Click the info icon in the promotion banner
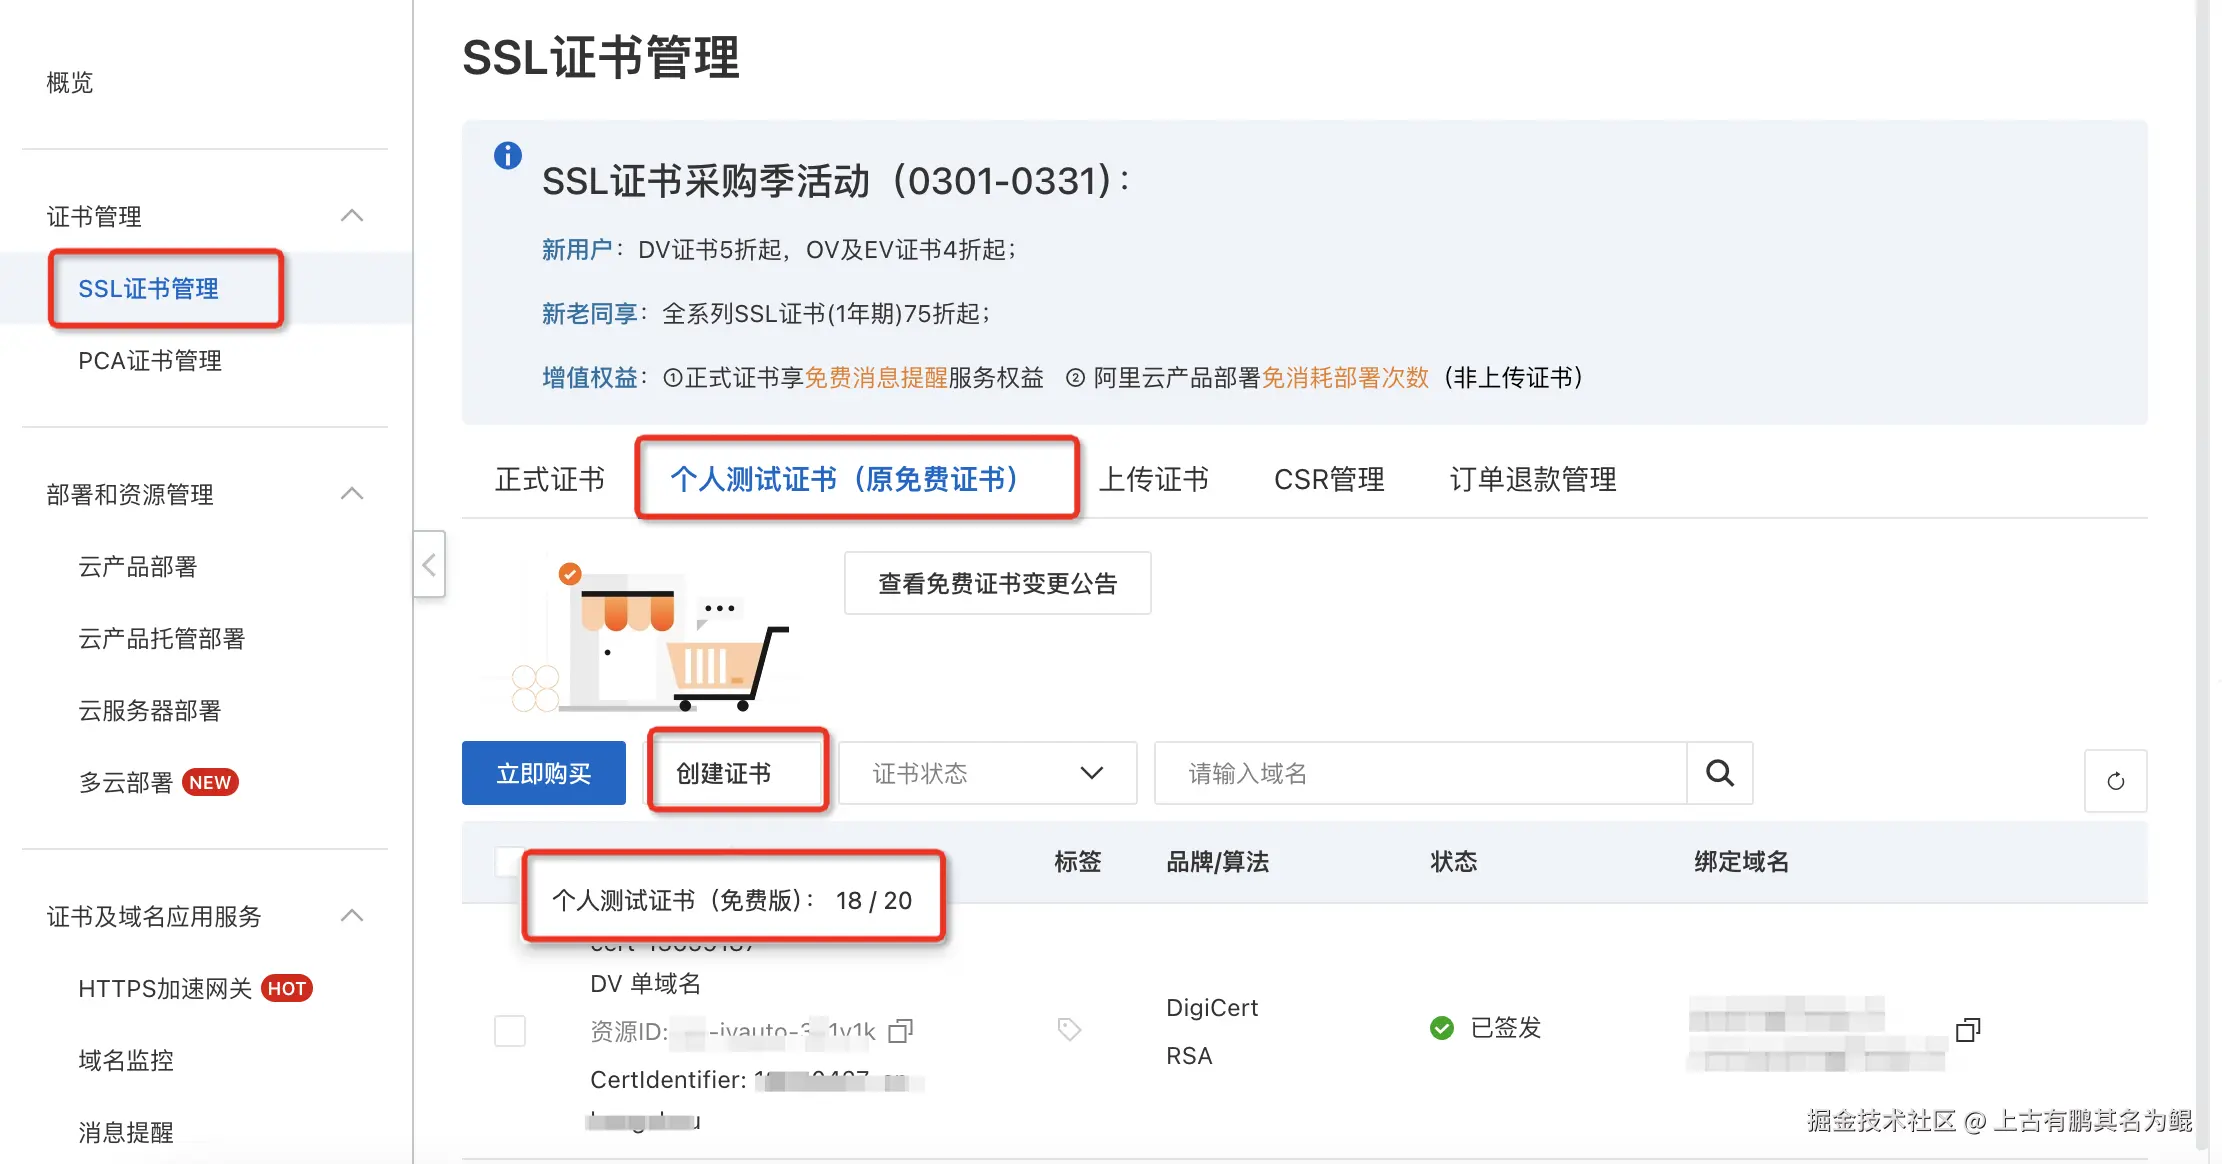Image resolution: width=2222 pixels, height=1164 pixels. pyautogui.click(x=508, y=156)
